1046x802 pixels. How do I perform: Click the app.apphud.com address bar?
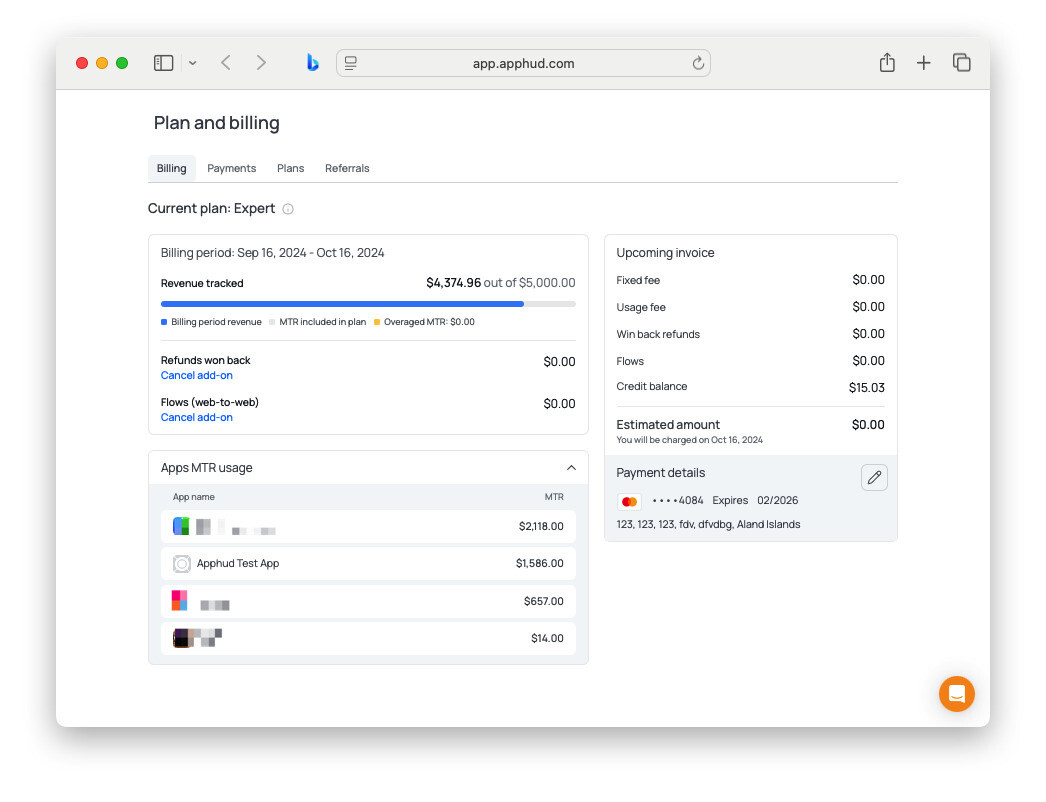coord(523,63)
